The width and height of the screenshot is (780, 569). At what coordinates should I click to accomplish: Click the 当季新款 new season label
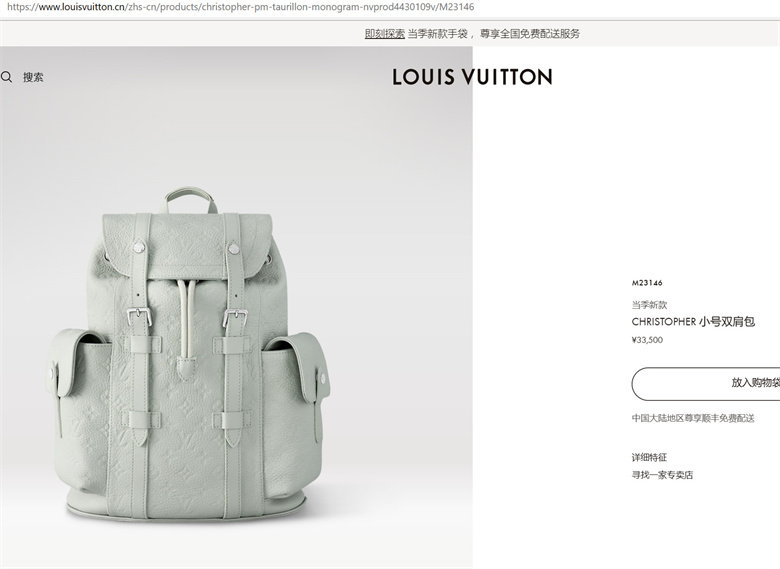pyautogui.click(x=649, y=305)
